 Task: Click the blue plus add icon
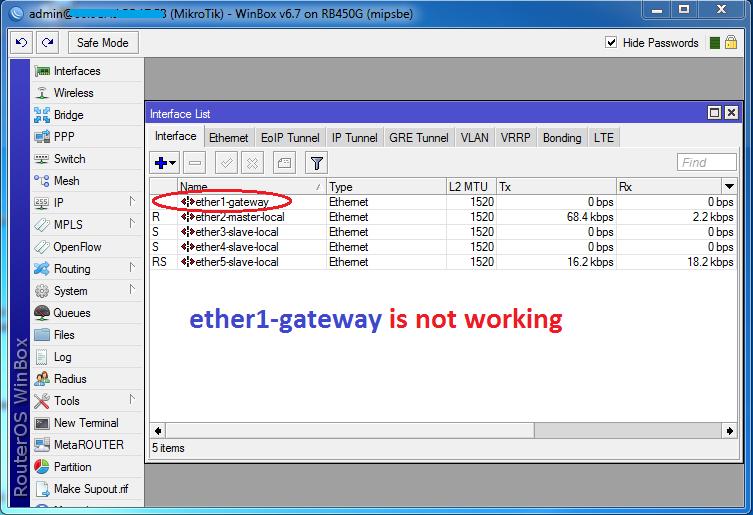pos(165,163)
